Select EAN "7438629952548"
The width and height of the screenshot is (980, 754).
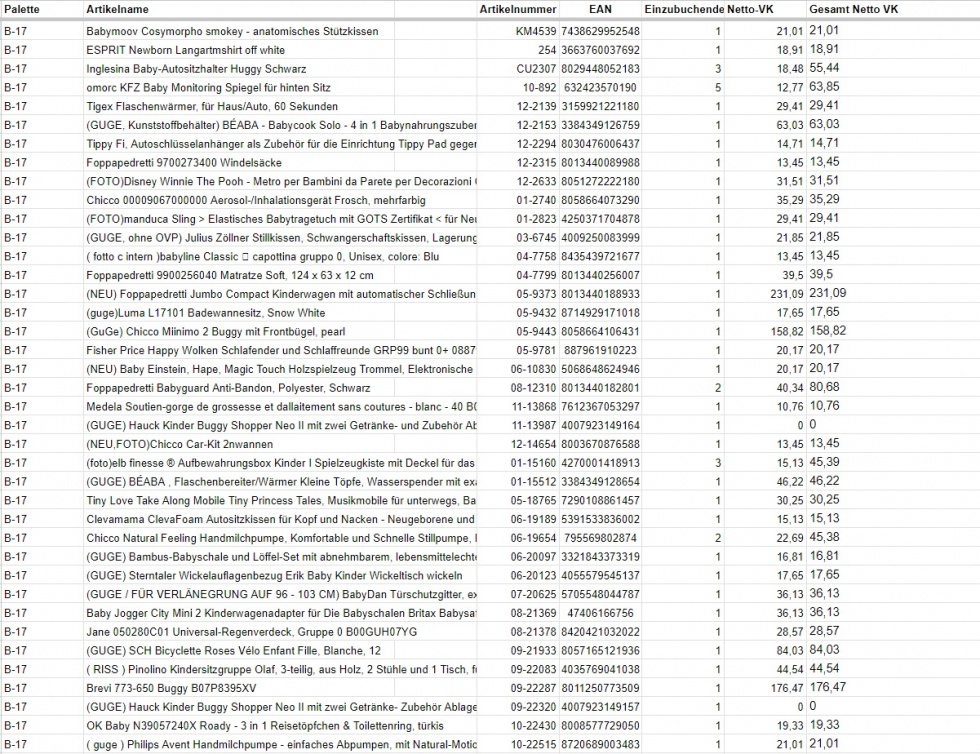tap(601, 31)
